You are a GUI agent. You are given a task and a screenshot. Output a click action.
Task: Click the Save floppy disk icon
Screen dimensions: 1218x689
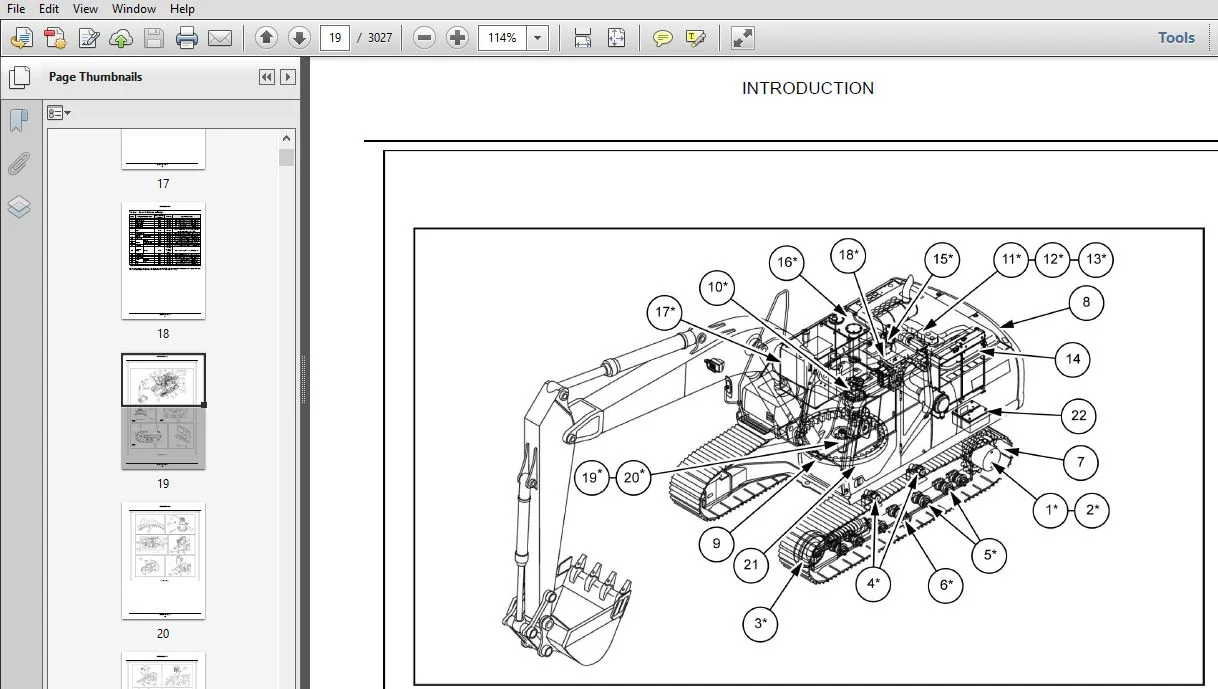(x=153, y=39)
